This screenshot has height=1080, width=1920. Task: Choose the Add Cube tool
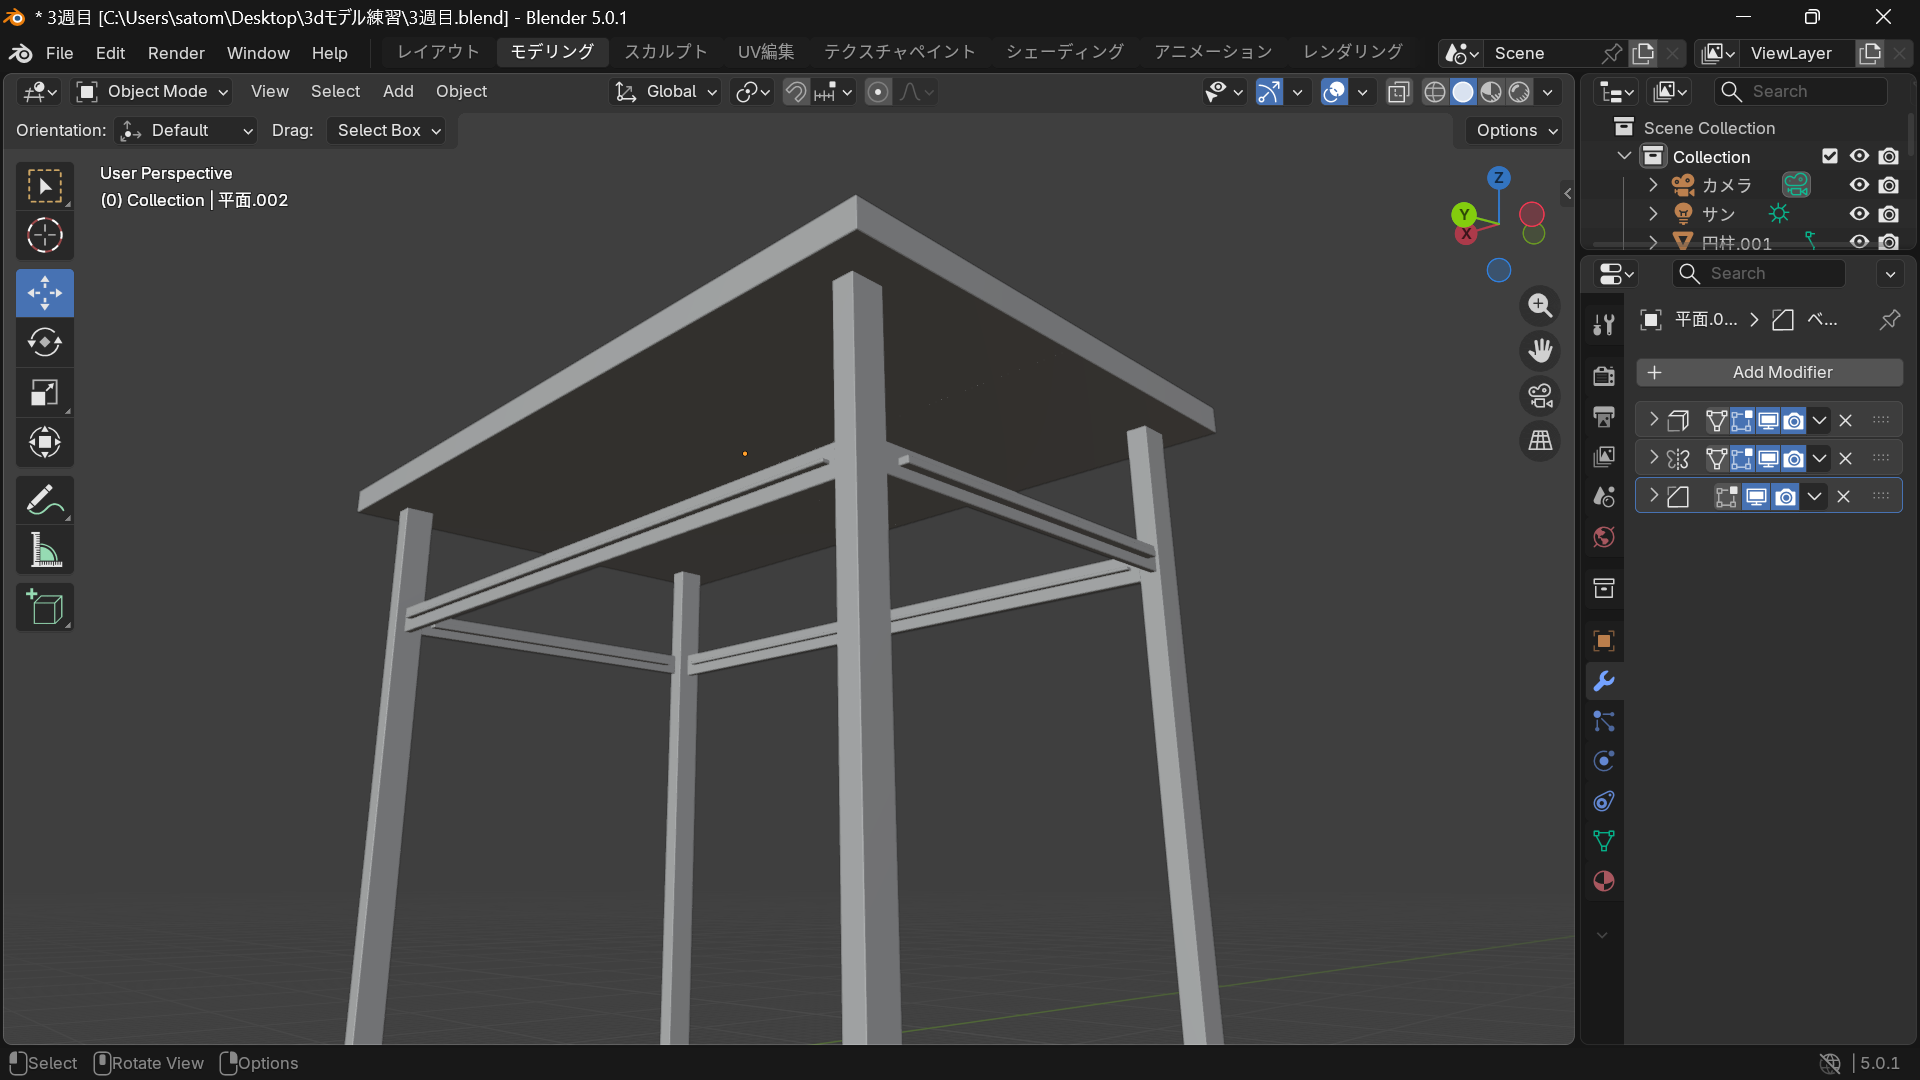pyautogui.click(x=44, y=607)
